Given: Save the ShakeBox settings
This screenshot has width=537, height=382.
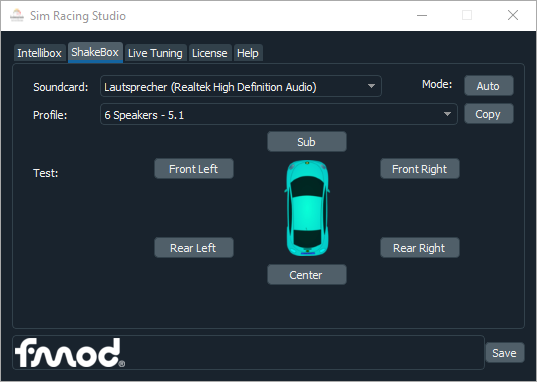Looking at the screenshot, I should tap(505, 353).
